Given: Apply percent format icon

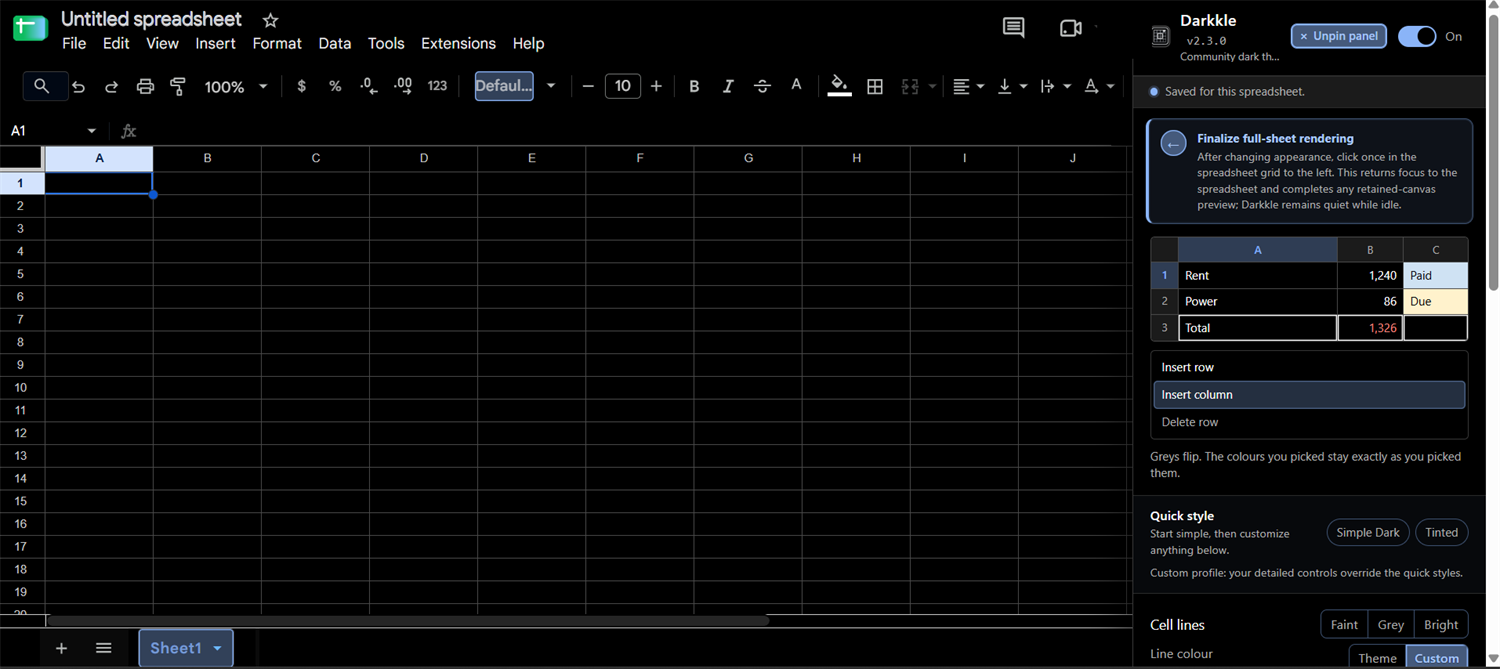Looking at the screenshot, I should [335, 86].
